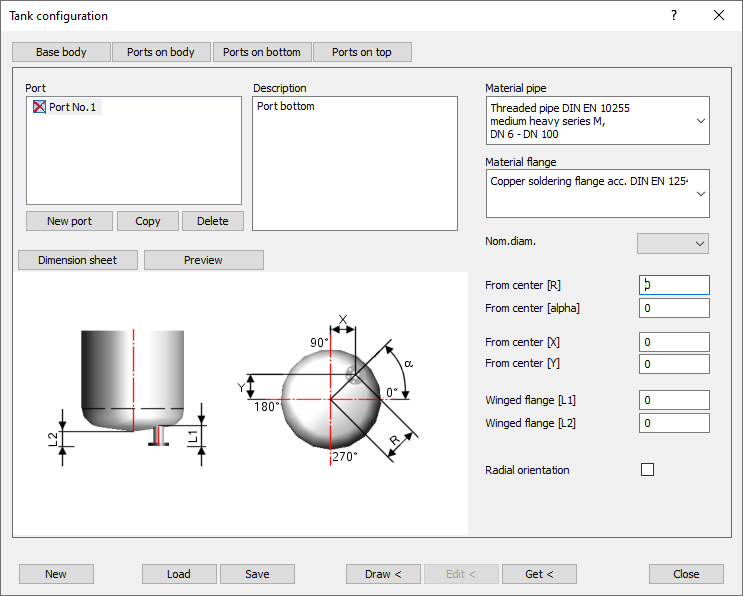Screen dimensions: 743x596
Task: Open the Ports on bottom tab
Action: [x=262, y=52]
